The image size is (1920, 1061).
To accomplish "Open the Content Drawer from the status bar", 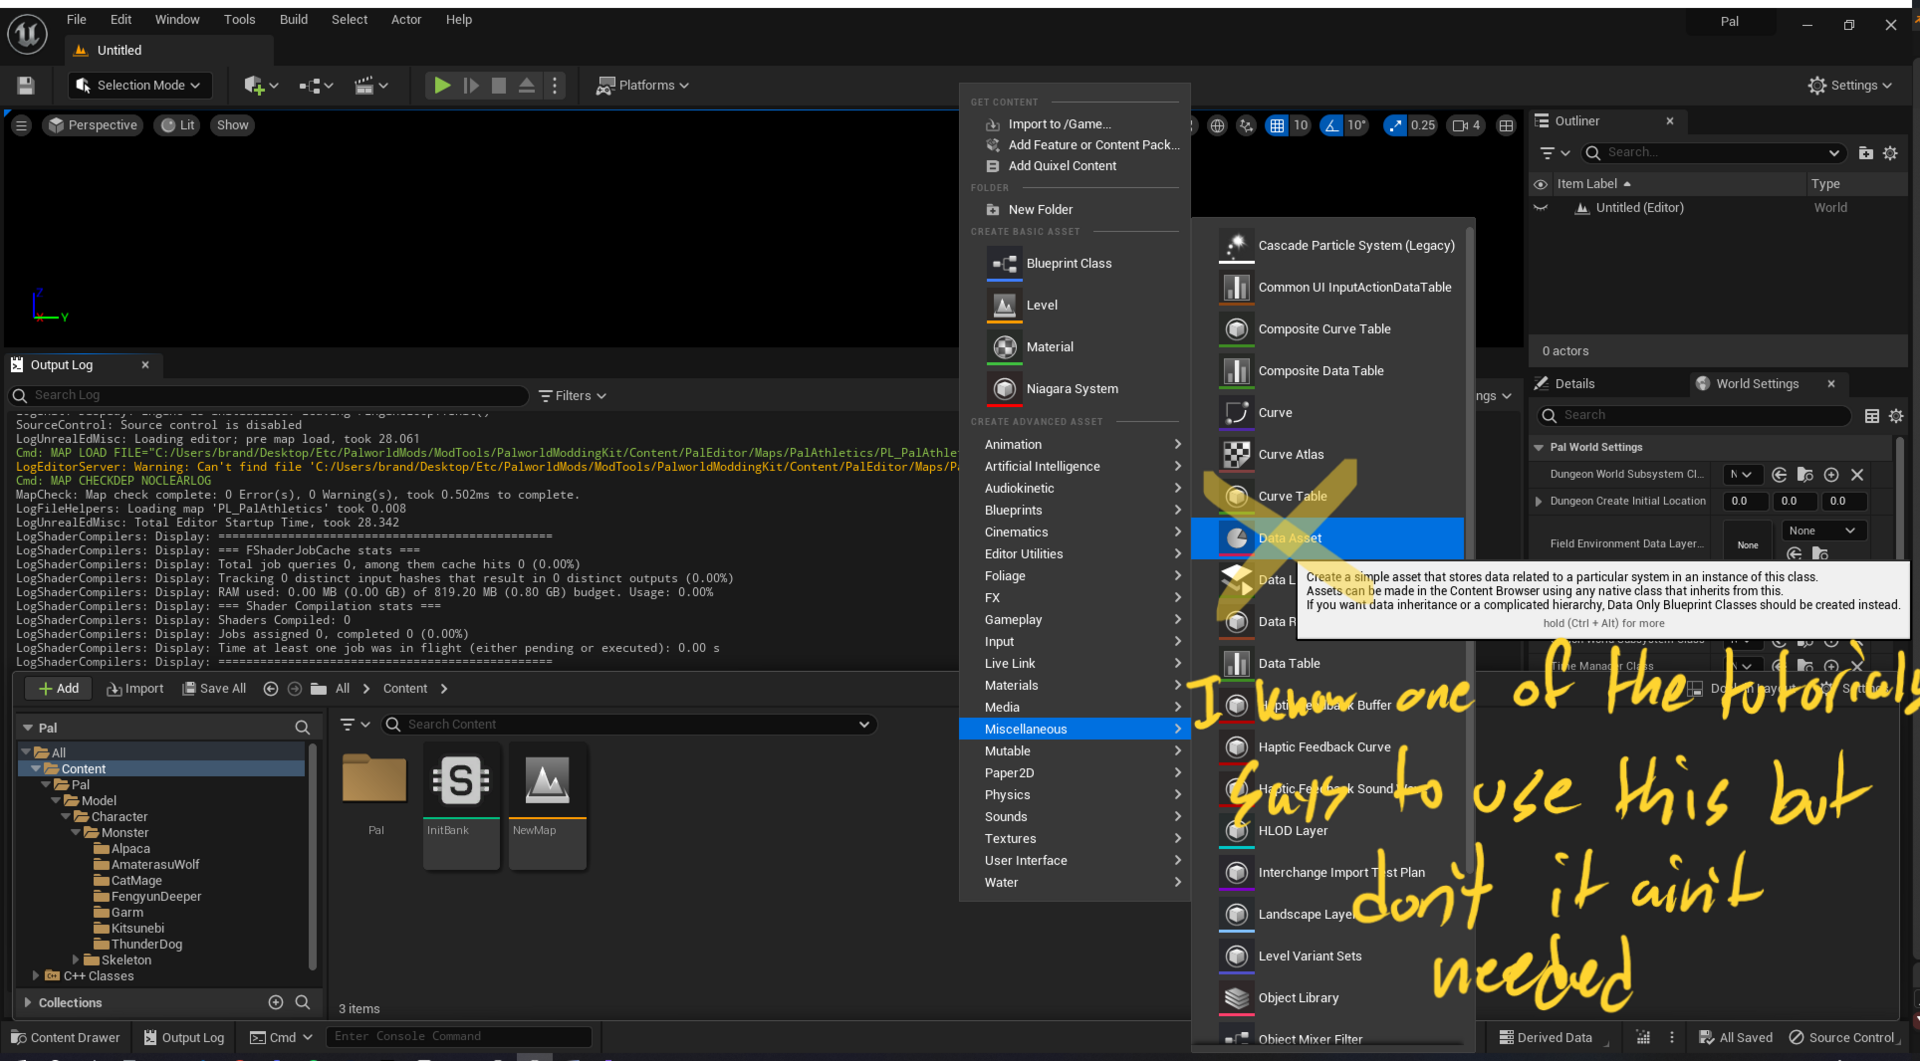I will click(65, 1037).
